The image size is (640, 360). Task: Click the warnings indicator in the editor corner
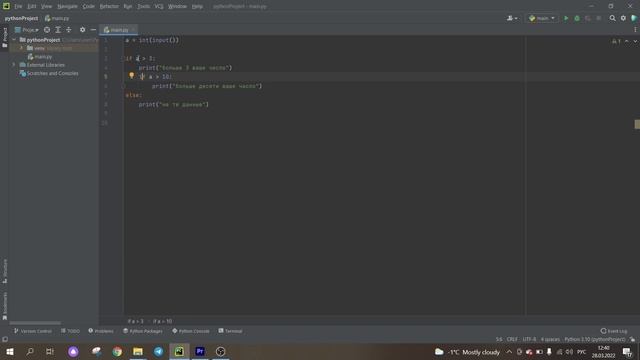[616, 41]
